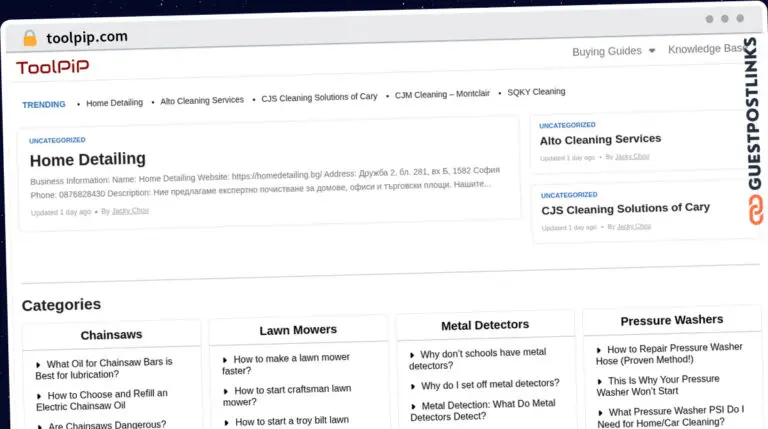Open the Buying Guides menu item
Image resolution: width=768 pixels, height=429 pixels.
607,51
